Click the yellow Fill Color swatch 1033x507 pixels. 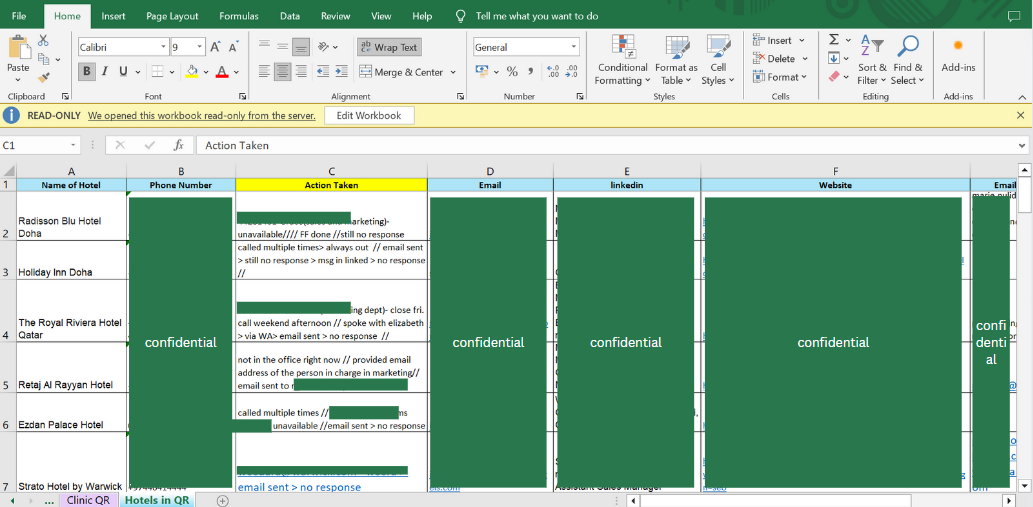(x=192, y=72)
